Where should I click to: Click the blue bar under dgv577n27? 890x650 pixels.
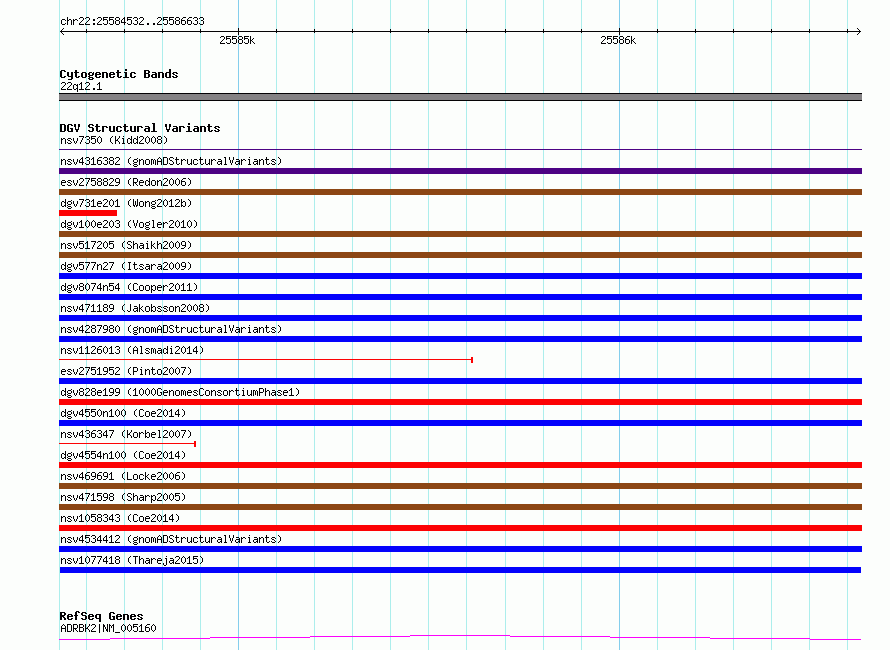pyautogui.click(x=460, y=276)
